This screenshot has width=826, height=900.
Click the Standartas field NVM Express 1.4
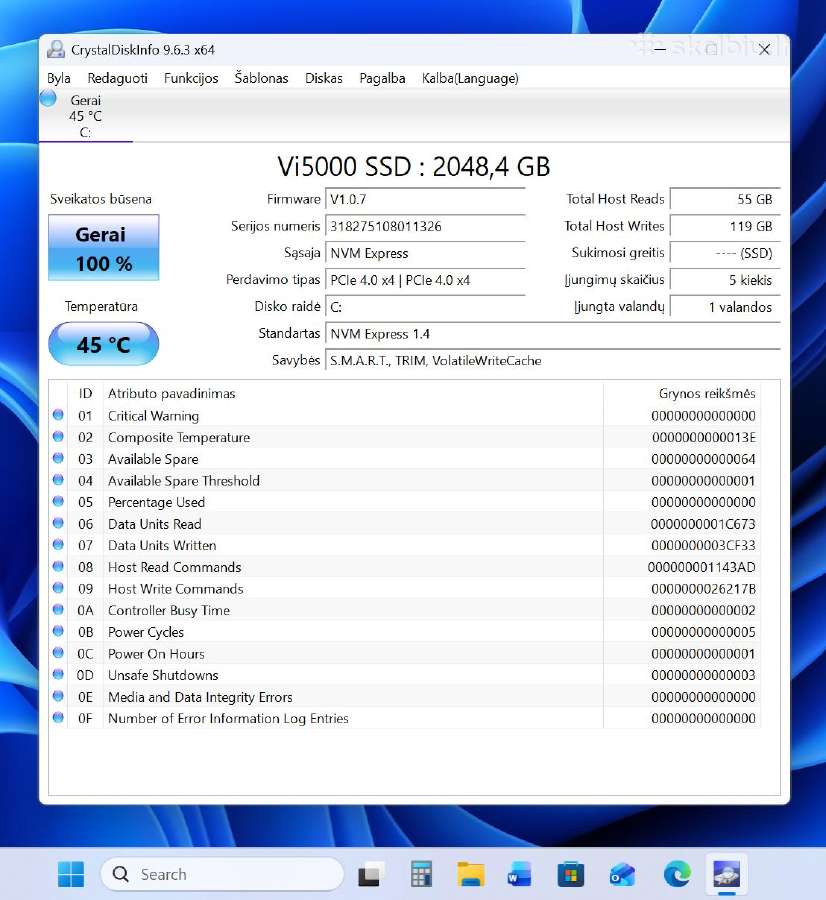[552, 334]
